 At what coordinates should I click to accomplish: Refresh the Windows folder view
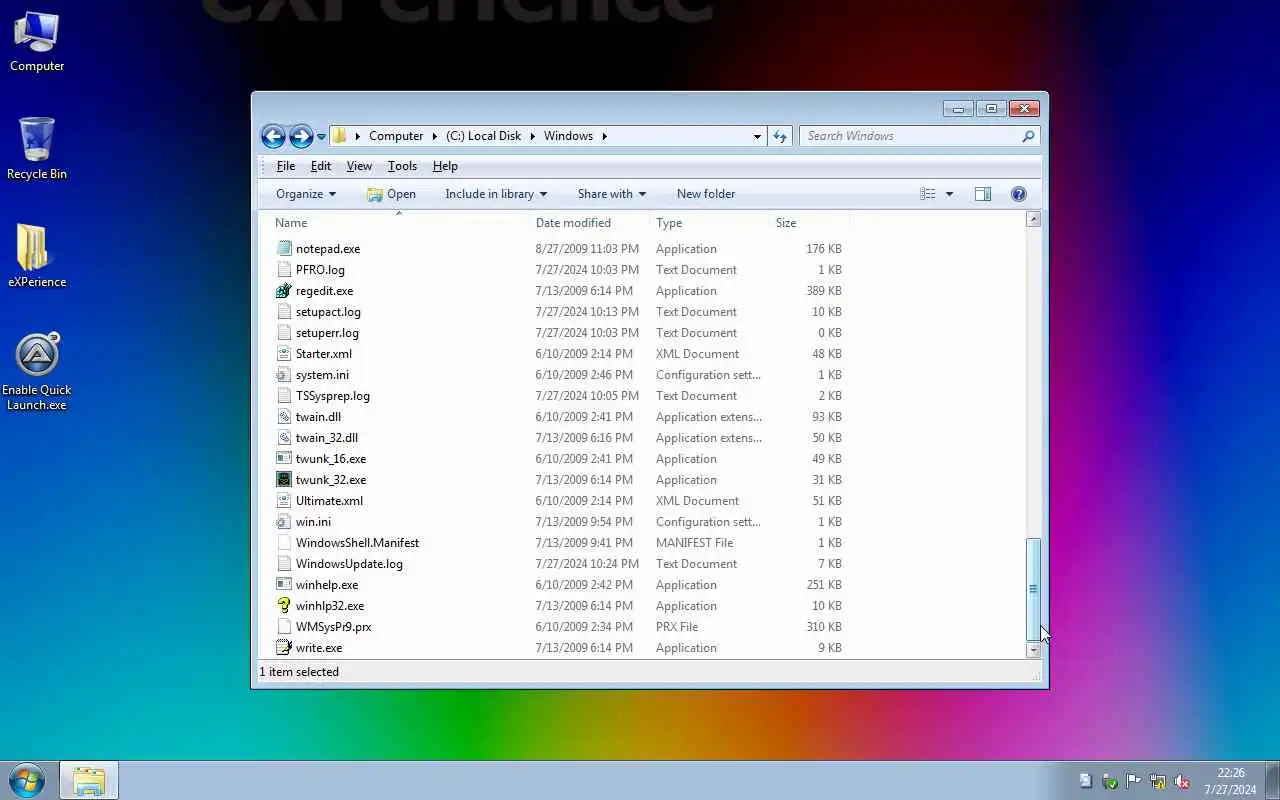tap(780, 136)
